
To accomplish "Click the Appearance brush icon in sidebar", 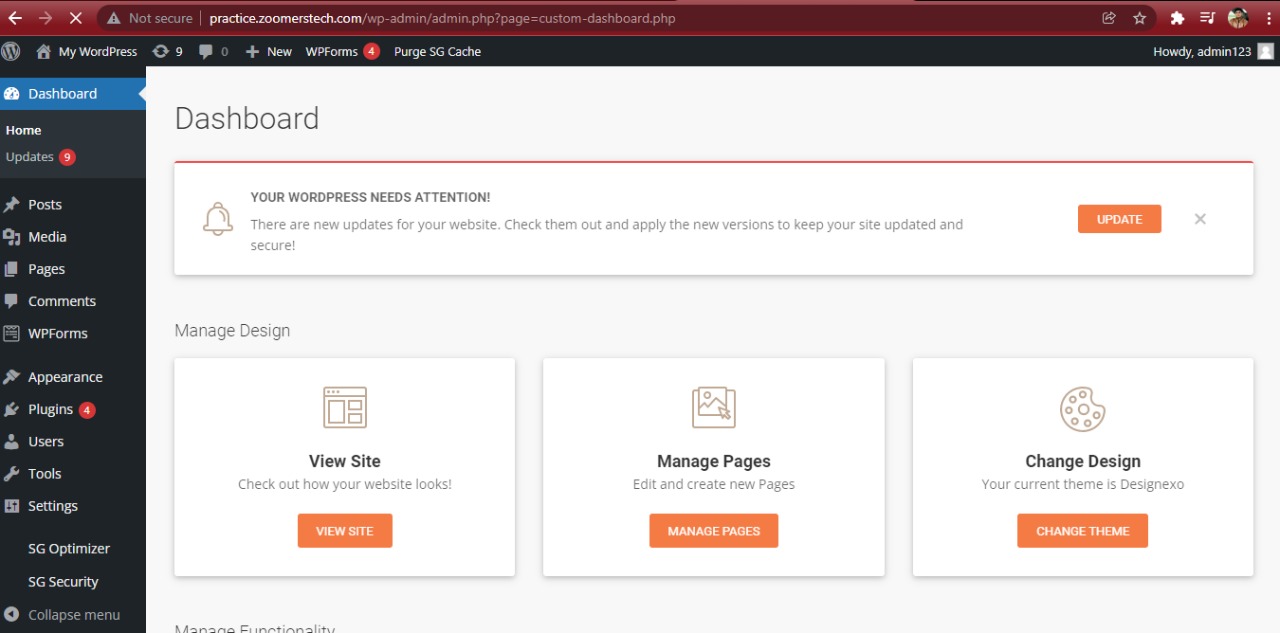I will [x=12, y=377].
